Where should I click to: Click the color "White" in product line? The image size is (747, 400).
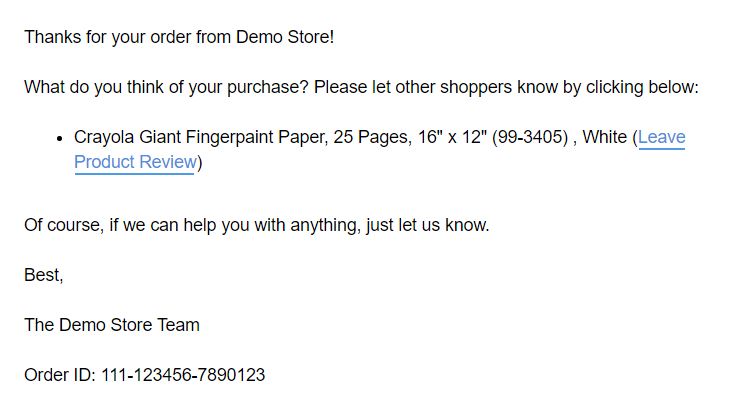click(x=604, y=137)
